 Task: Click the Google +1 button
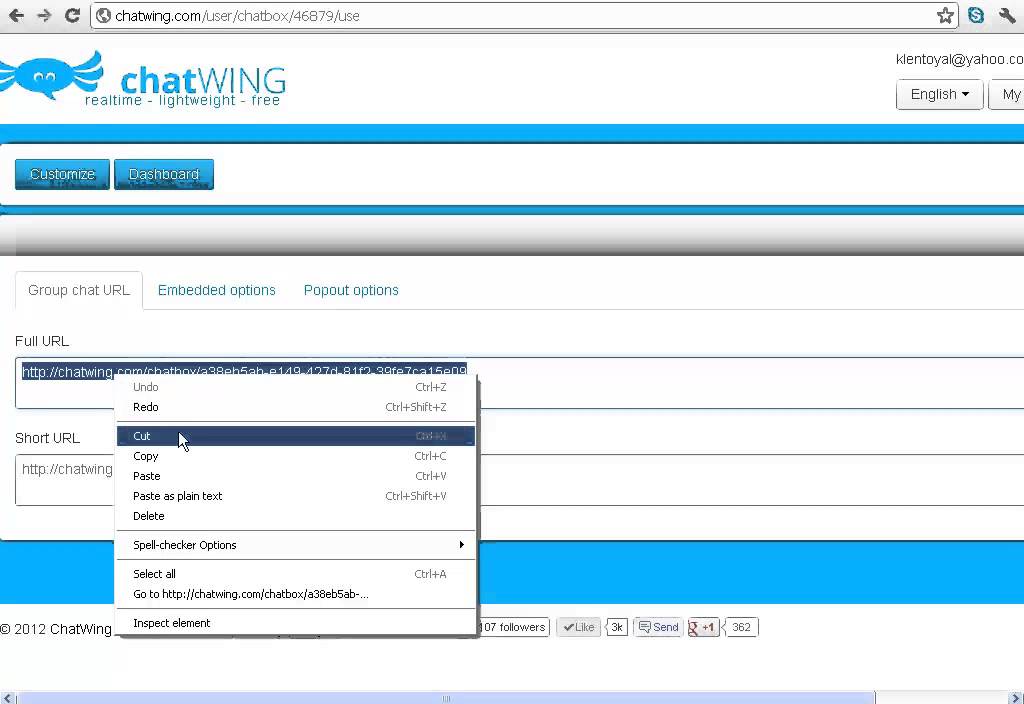tap(703, 628)
